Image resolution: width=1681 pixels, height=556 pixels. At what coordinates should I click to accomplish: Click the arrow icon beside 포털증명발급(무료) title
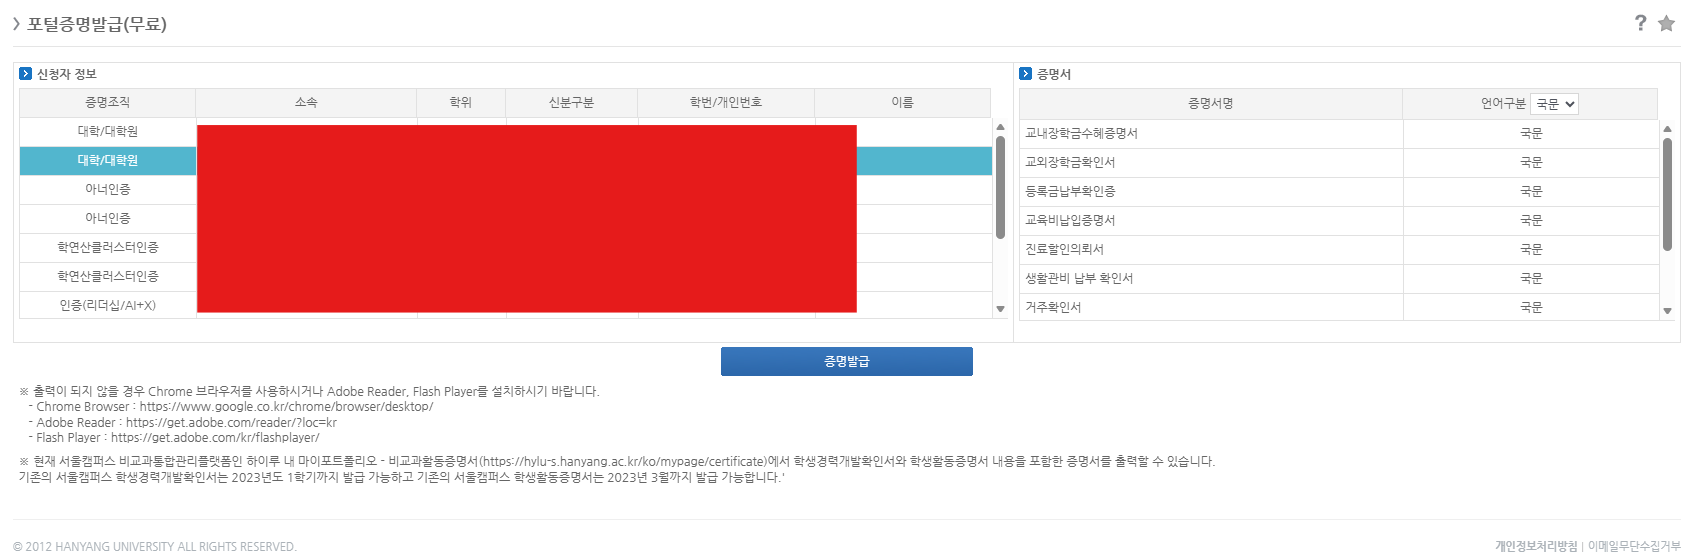(x=17, y=24)
